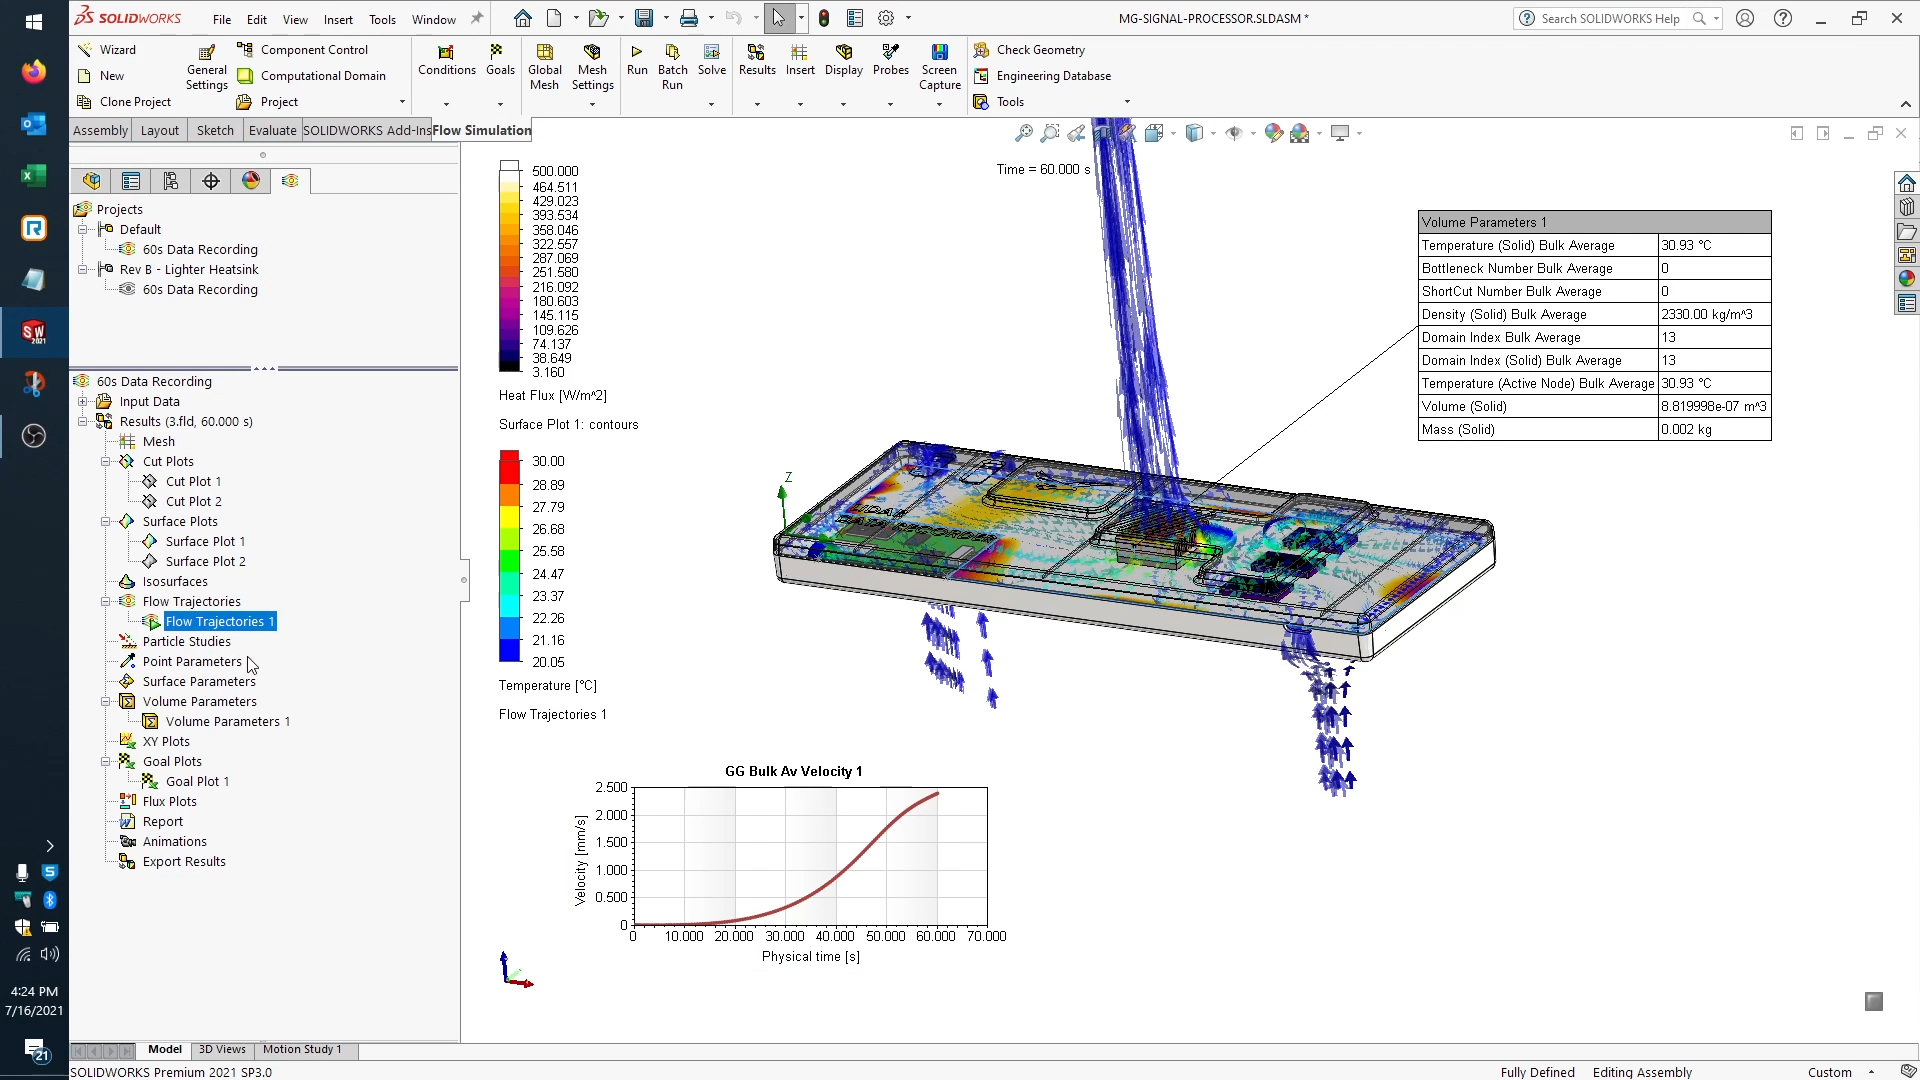
Task: Click the Solve tool
Action: coord(711,60)
